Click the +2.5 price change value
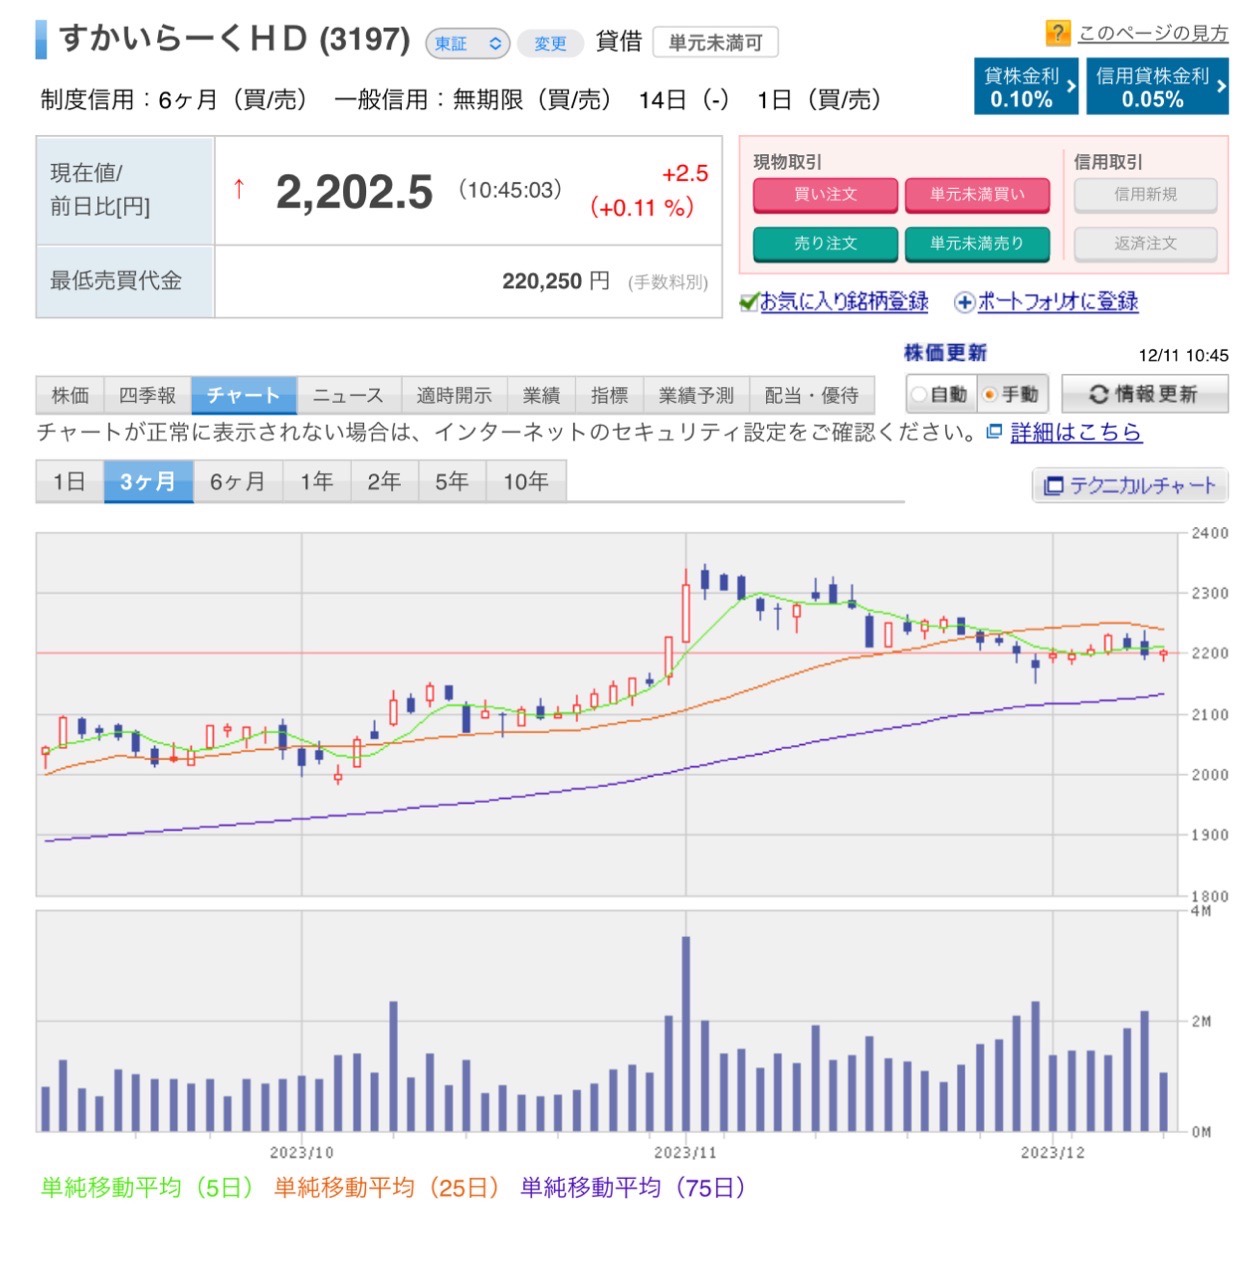 coord(685,174)
